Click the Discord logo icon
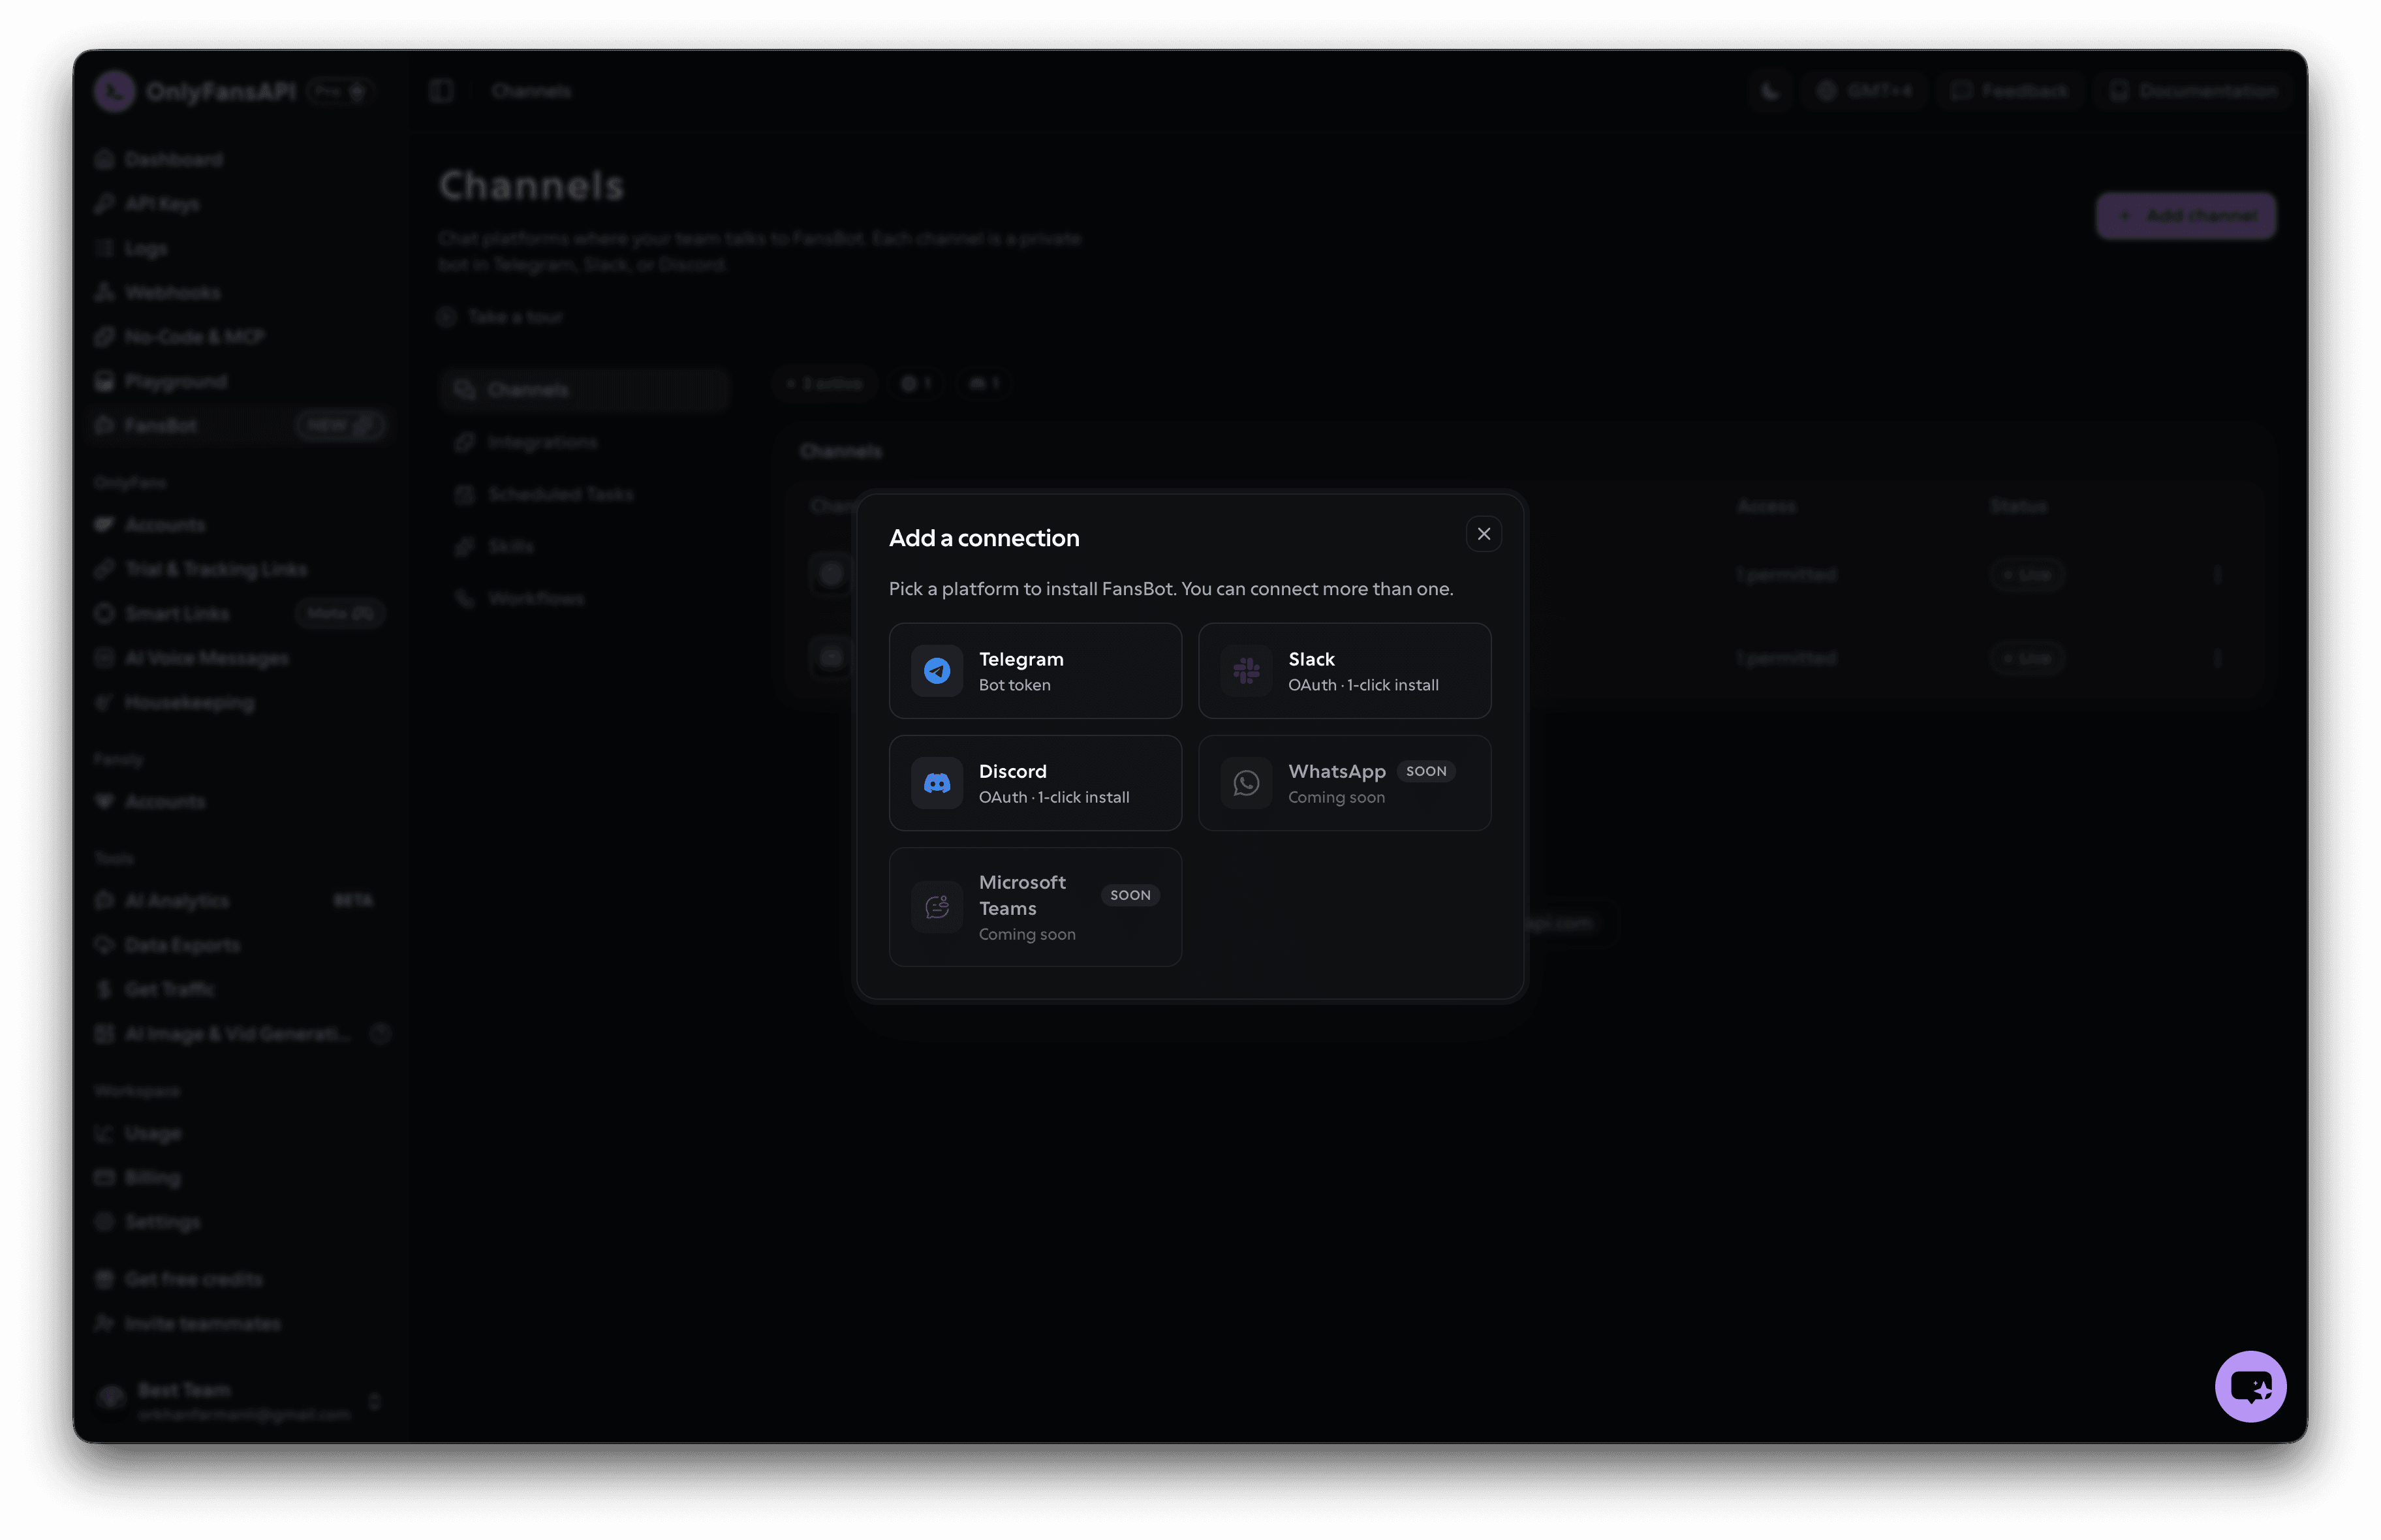Image resolution: width=2381 pixels, height=1540 pixels. click(x=936, y=783)
